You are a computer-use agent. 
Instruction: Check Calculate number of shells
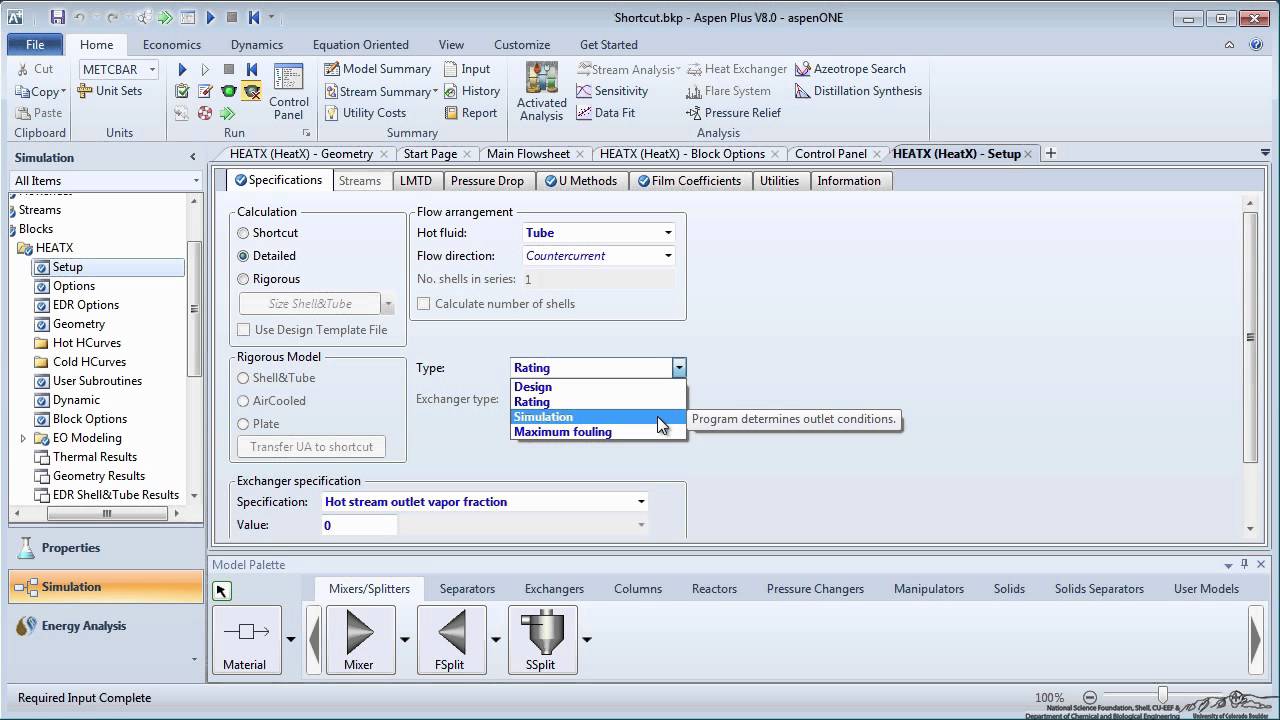[x=424, y=304]
